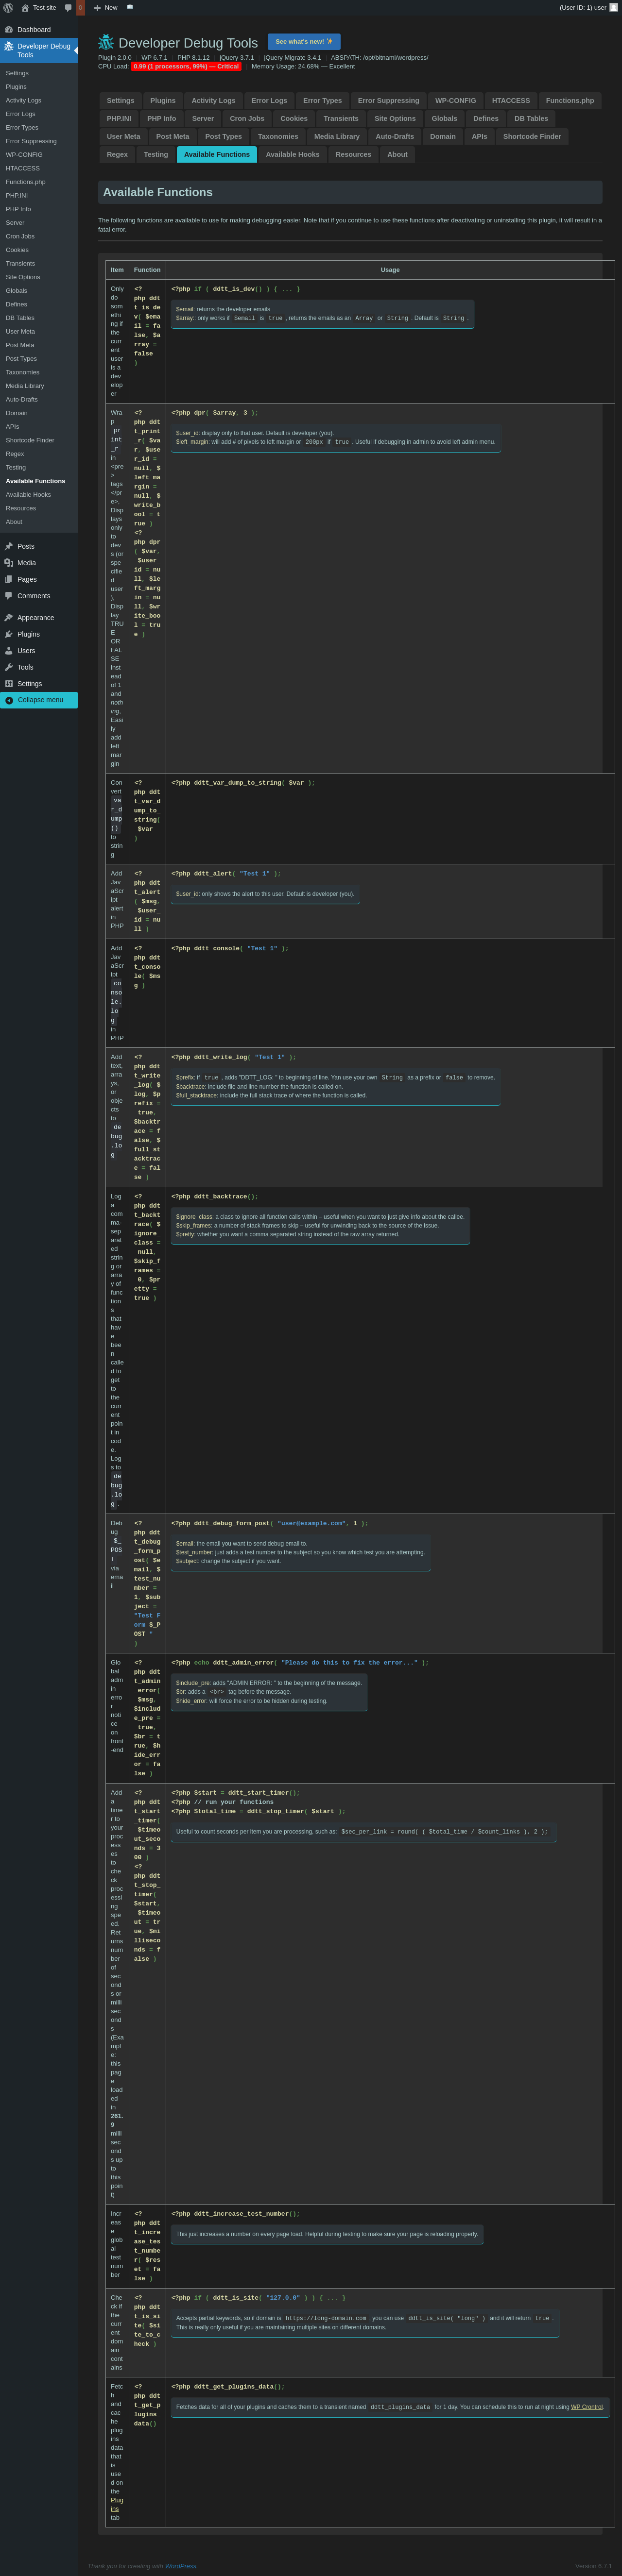The height and width of the screenshot is (2576, 622).
Task: Open the Error Suppressing tab
Action: tap(388, 101)
